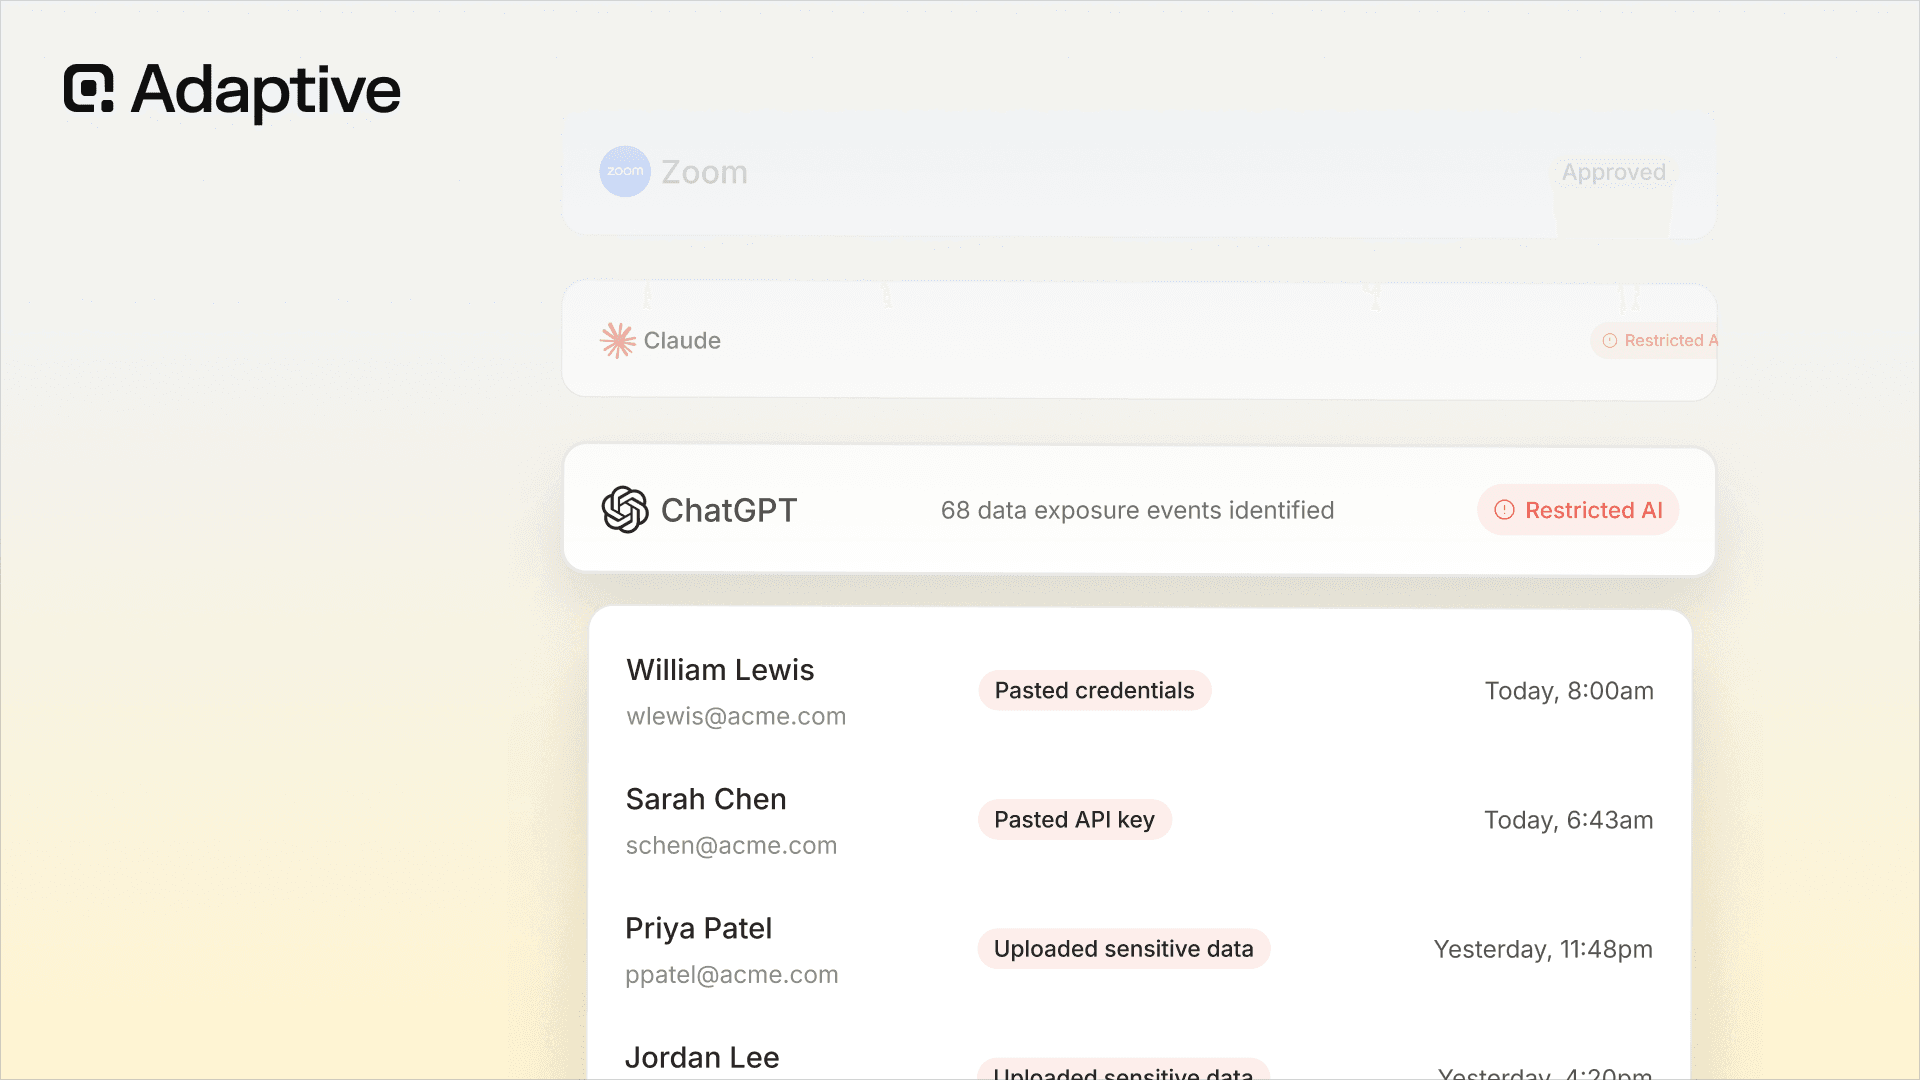Screen dimensions: 1920x1080
Task: Click the alert icon in ChatGPT's Restricted AI badge
Action: click(x=1504, y=510)
